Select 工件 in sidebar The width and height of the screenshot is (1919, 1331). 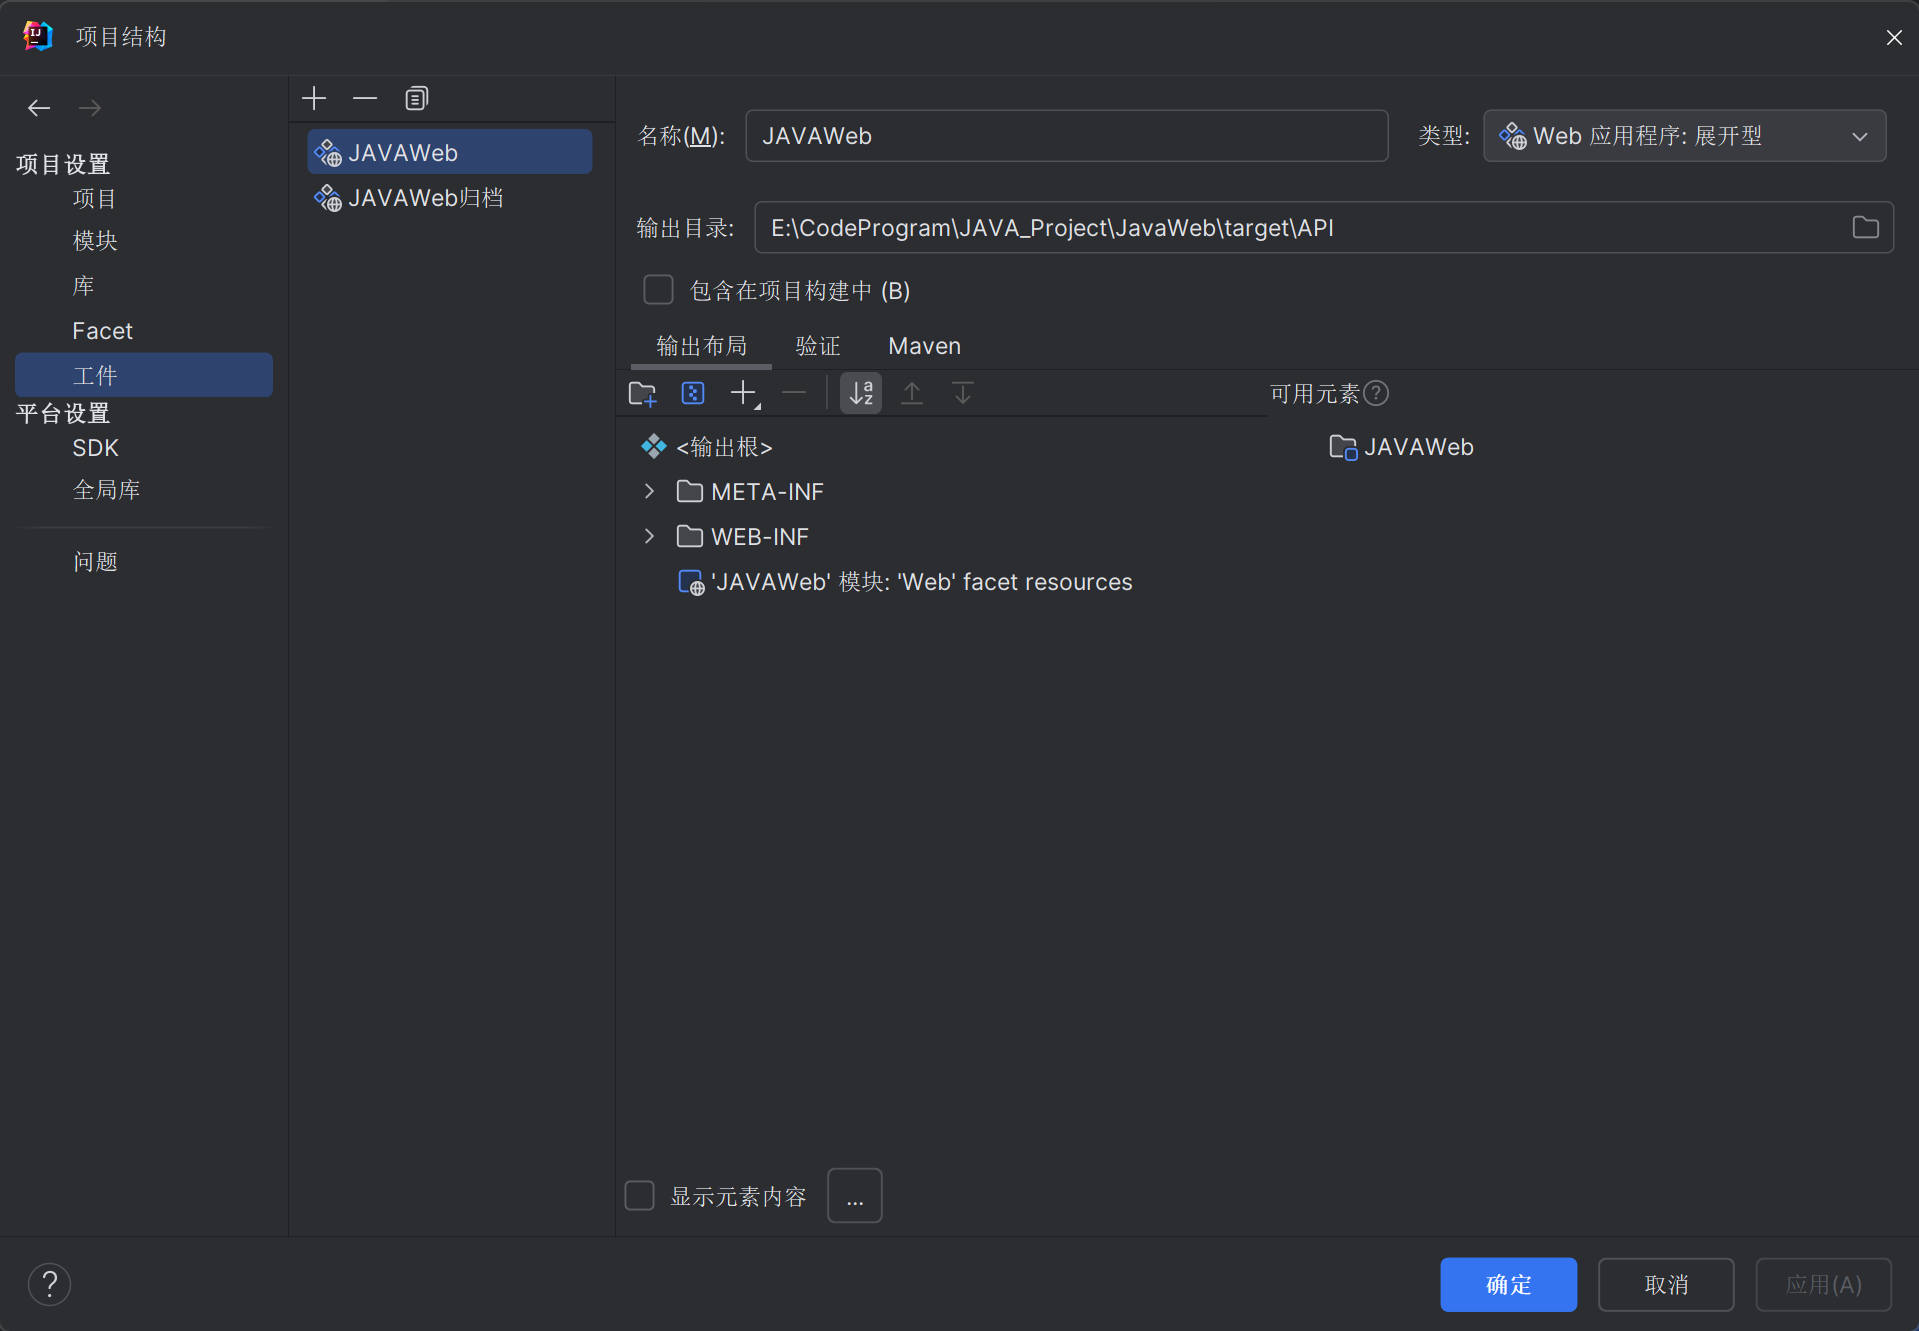coord(144,375)
